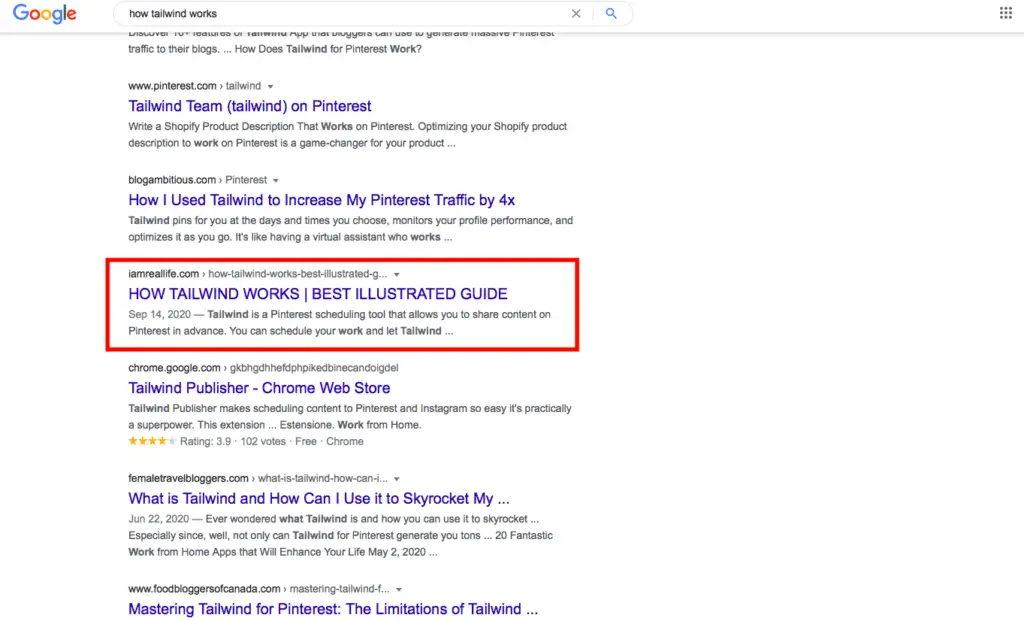Click the www.pinterest.com breadcrumb URL
Screen dimensions: 1024x621
tap(194, 86)
